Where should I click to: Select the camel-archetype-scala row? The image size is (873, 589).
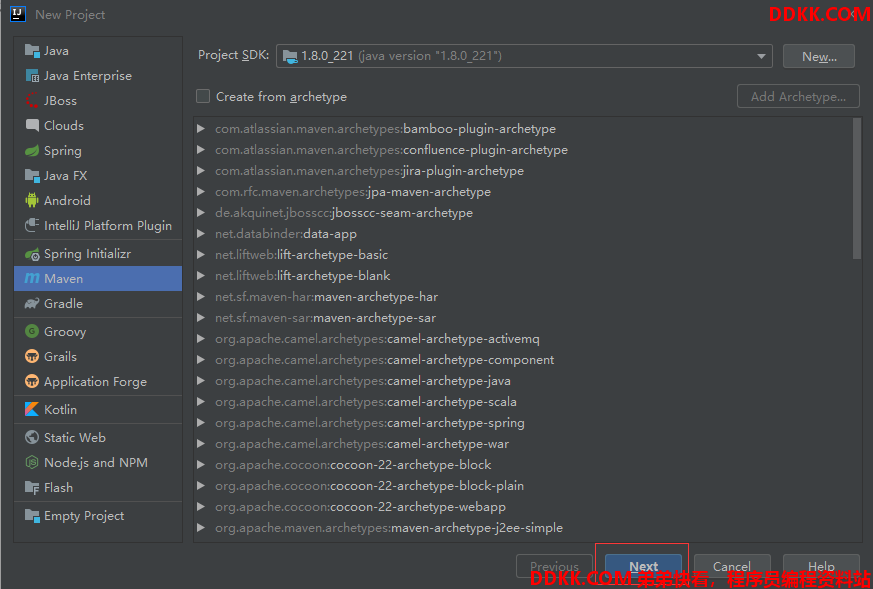pyautogui.click(x=523, y=401)
